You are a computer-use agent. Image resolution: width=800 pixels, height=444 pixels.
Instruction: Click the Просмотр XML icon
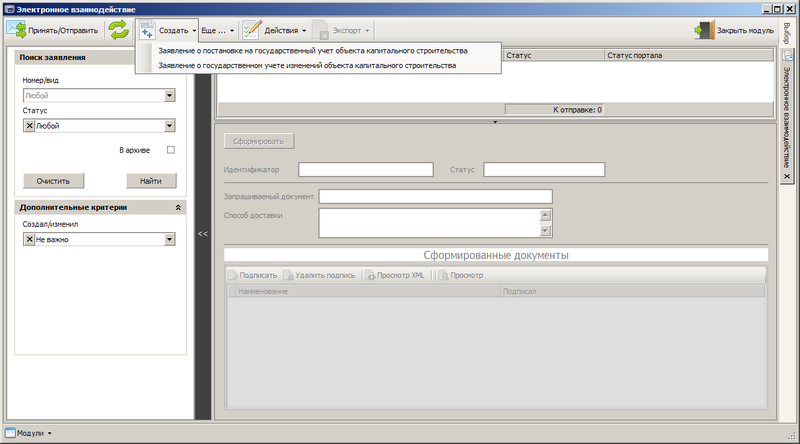tap(369, 275)
